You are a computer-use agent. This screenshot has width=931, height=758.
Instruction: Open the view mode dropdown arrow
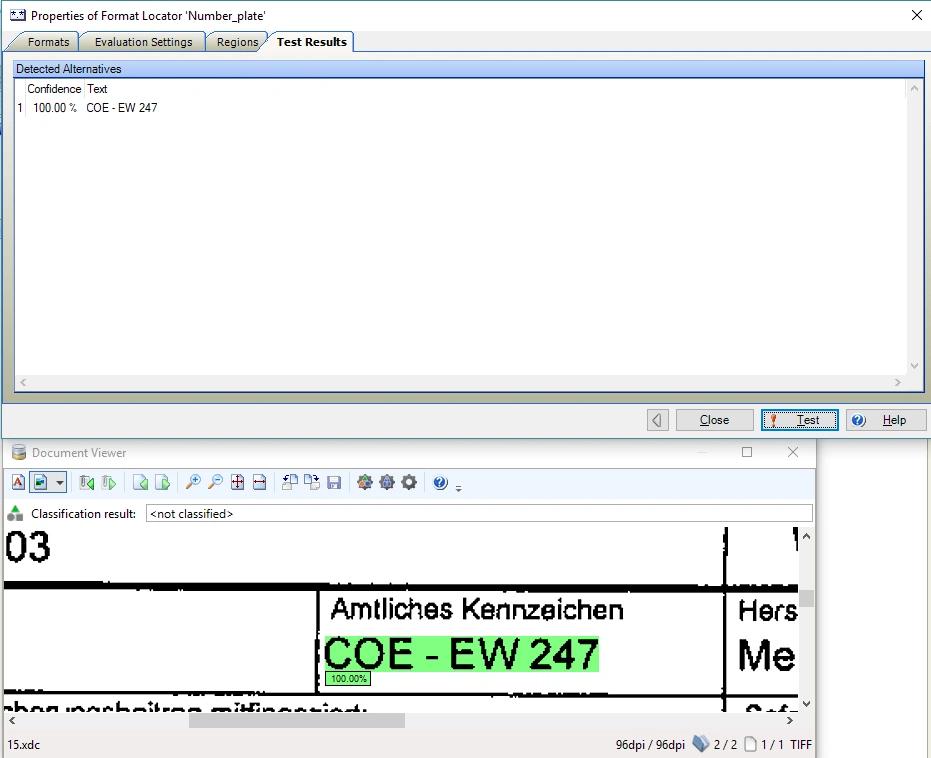60,483
